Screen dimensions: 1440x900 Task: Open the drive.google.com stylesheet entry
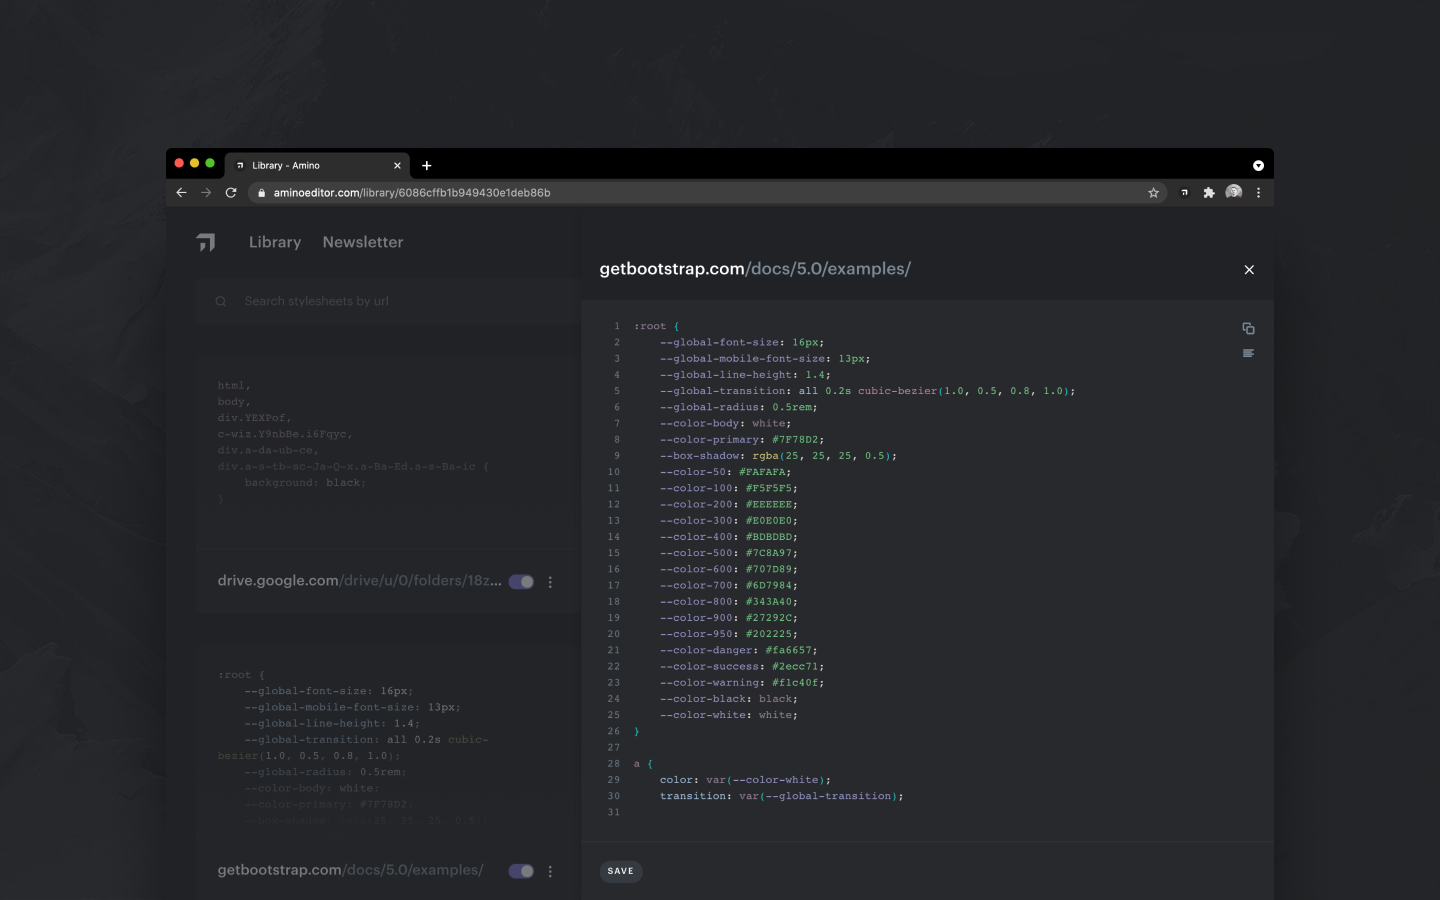click(360, 581)
